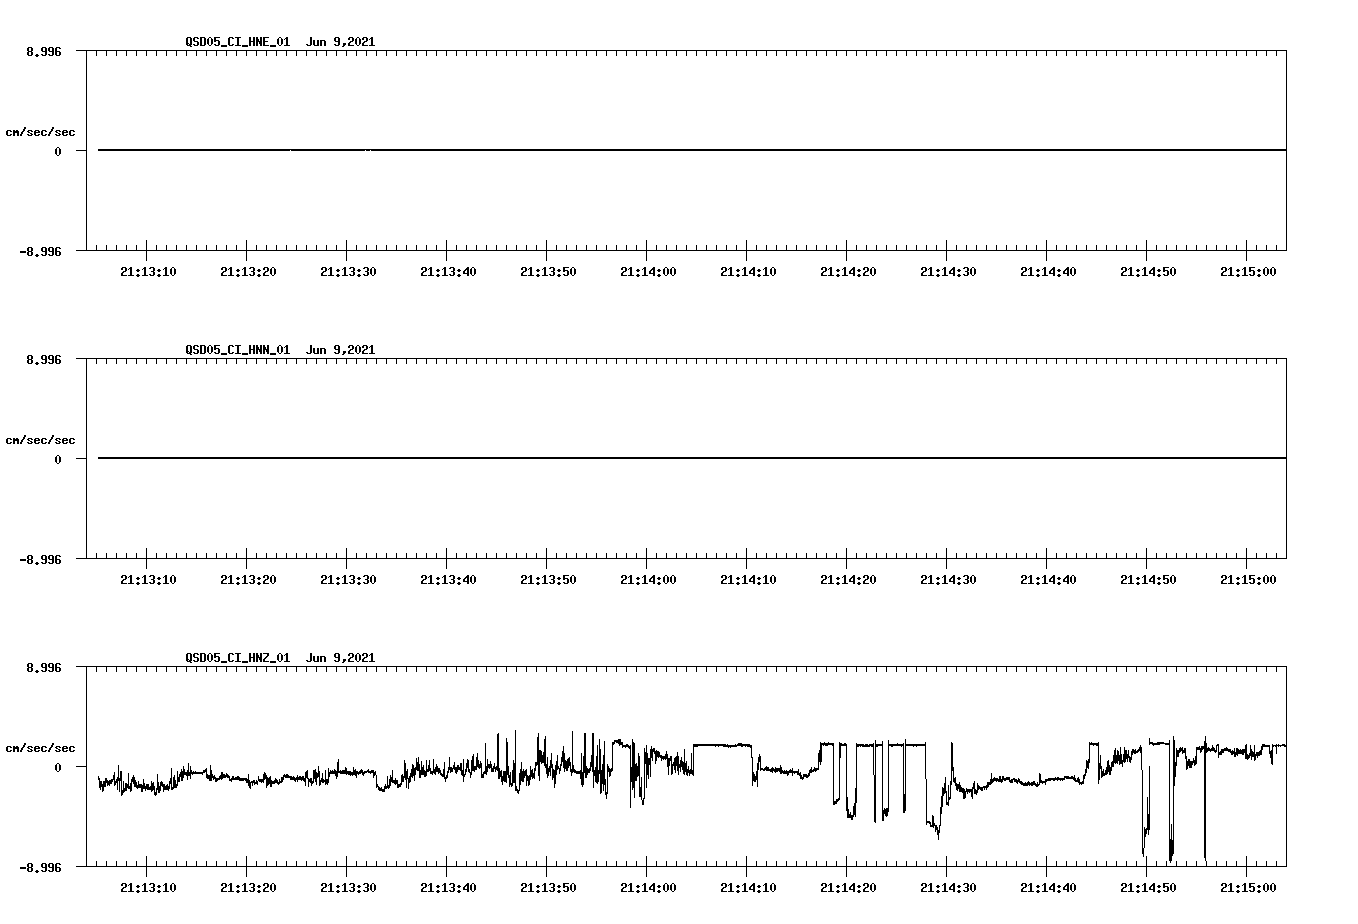Click the flat zero trace in the HNN plot
This screenshot has height=924, width=1358.
click(x=692, y=458)
